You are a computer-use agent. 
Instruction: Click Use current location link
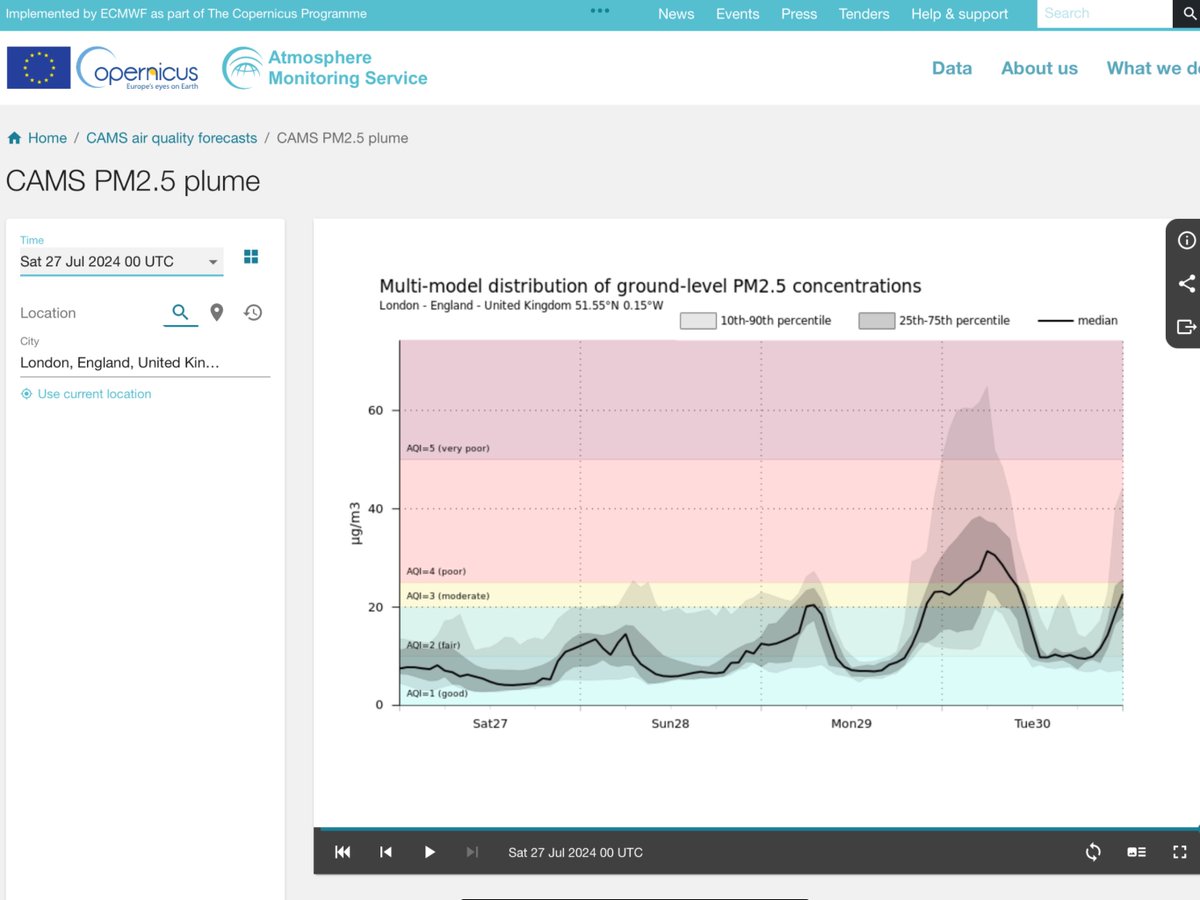[94, 394]
